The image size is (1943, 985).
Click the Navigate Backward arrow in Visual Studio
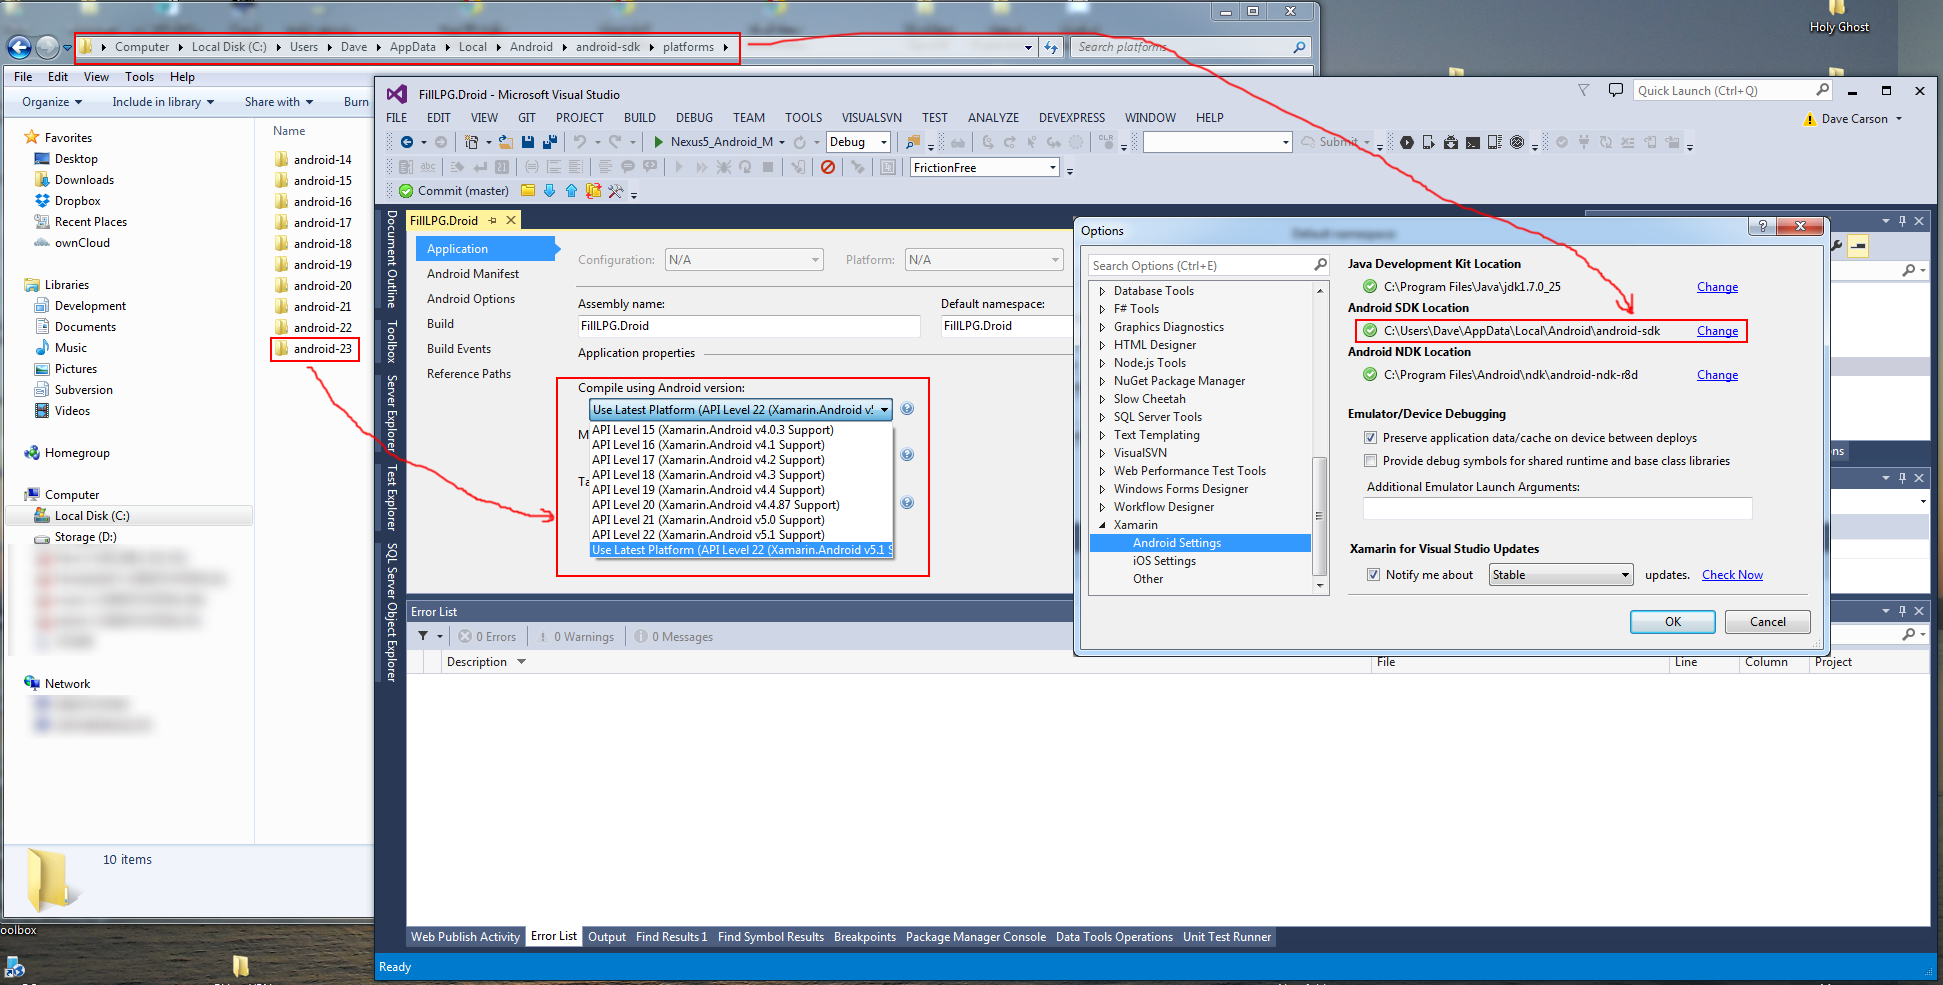tap(407, 142)
